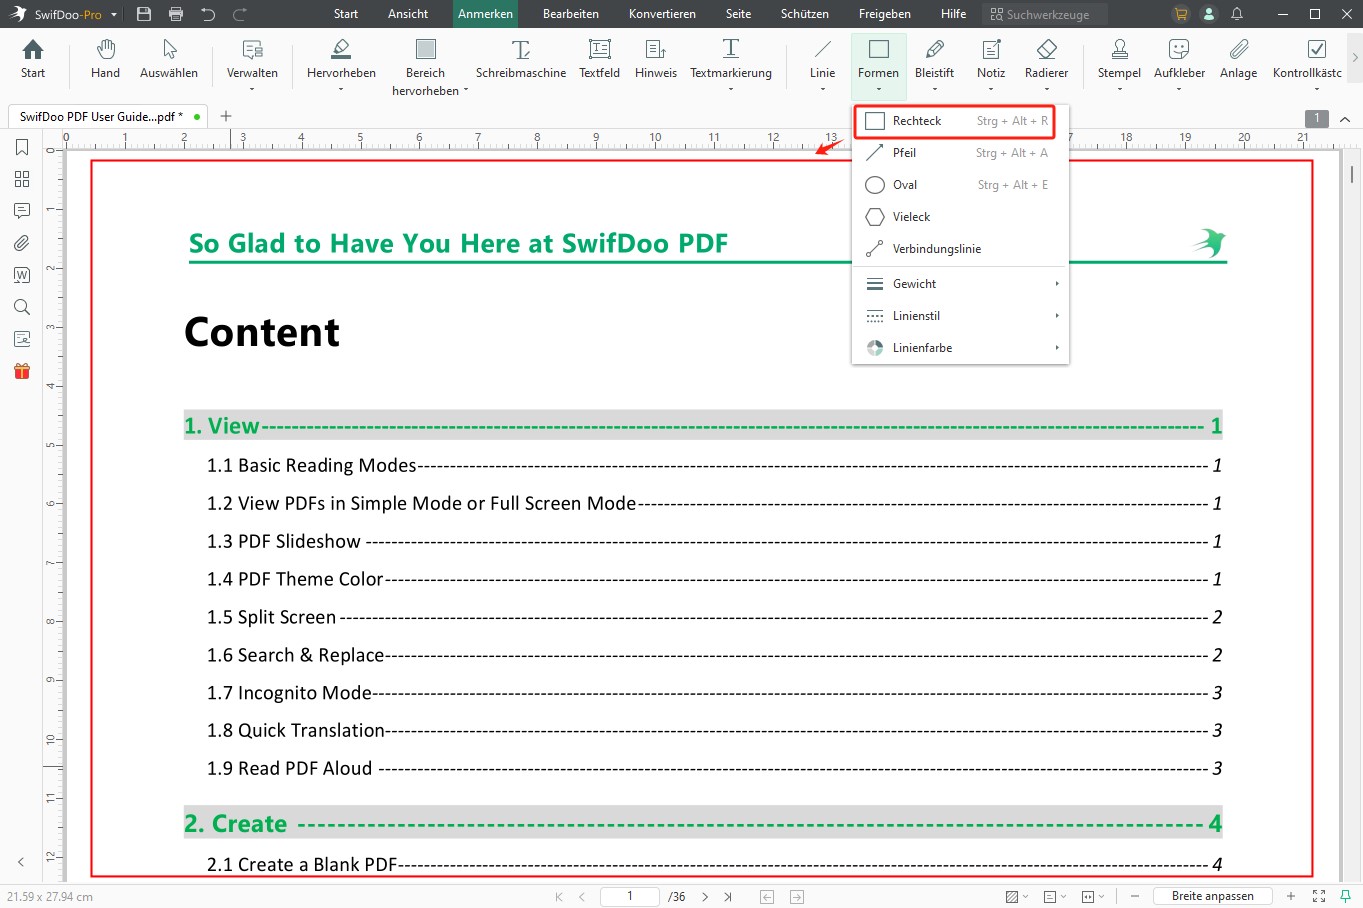Viewport: 1363px width, 908px height.
Task: Open the page background dropdown in status bar
Action: (1017, 897)
